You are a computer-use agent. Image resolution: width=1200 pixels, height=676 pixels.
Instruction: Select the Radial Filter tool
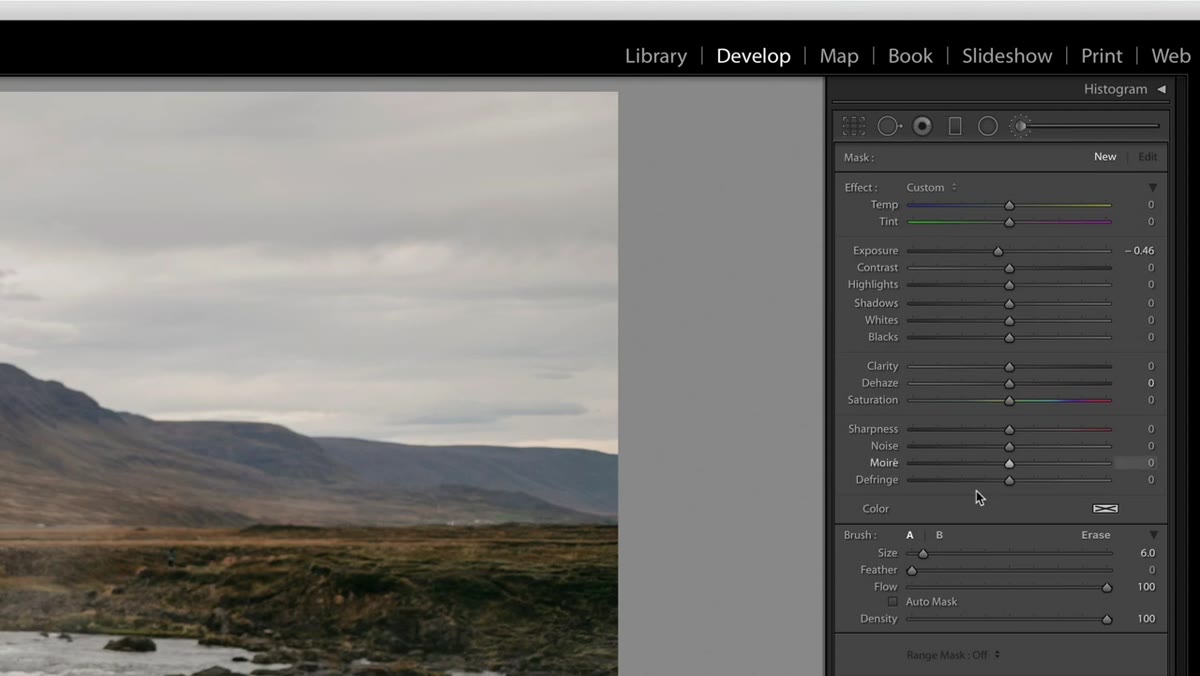(x=988, y=126)
